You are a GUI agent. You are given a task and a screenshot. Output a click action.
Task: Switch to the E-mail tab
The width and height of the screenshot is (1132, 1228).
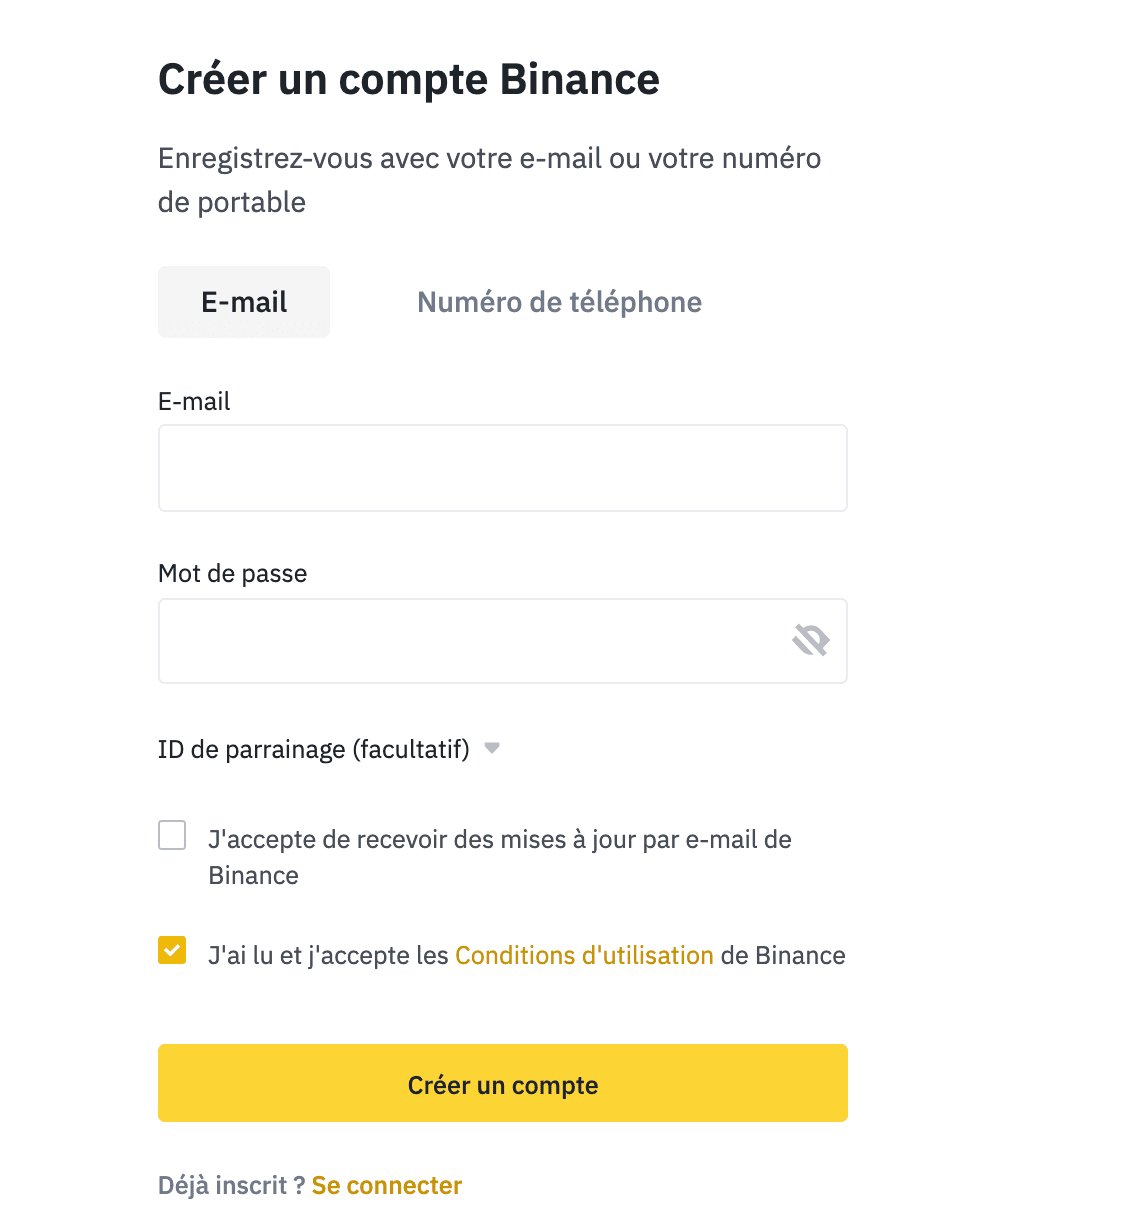click(244, 302)
